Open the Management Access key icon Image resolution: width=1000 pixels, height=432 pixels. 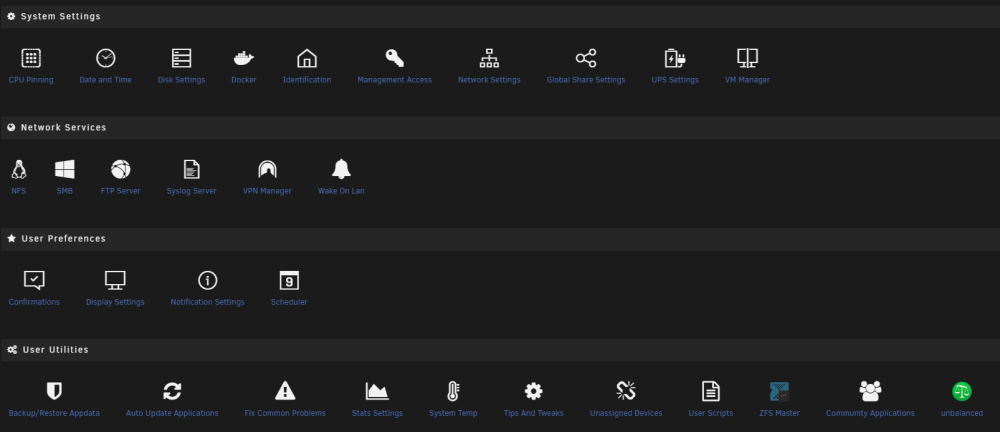[x=394, y=58]
